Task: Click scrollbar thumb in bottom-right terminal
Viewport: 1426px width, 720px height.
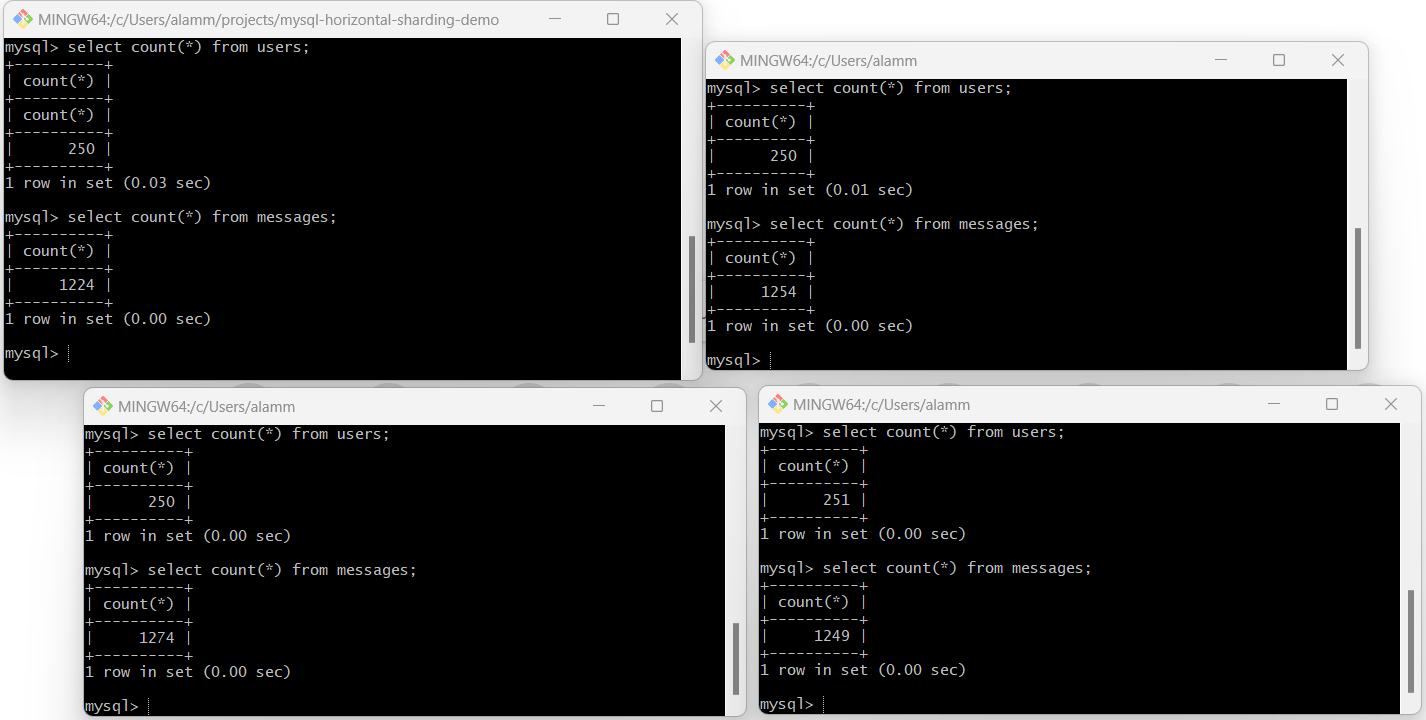Action: click(x=1411, y=643)
